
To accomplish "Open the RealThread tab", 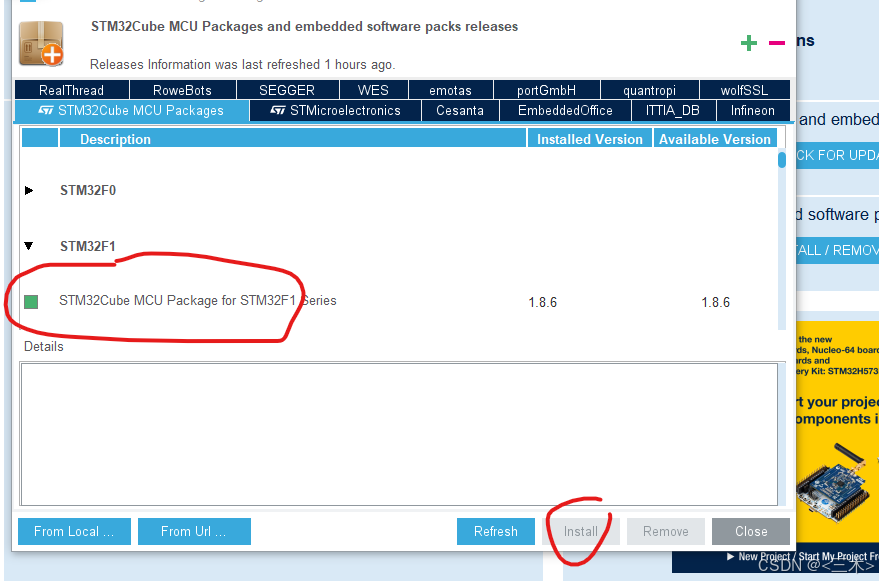I will pyautogui.click(x=72, y=90).
